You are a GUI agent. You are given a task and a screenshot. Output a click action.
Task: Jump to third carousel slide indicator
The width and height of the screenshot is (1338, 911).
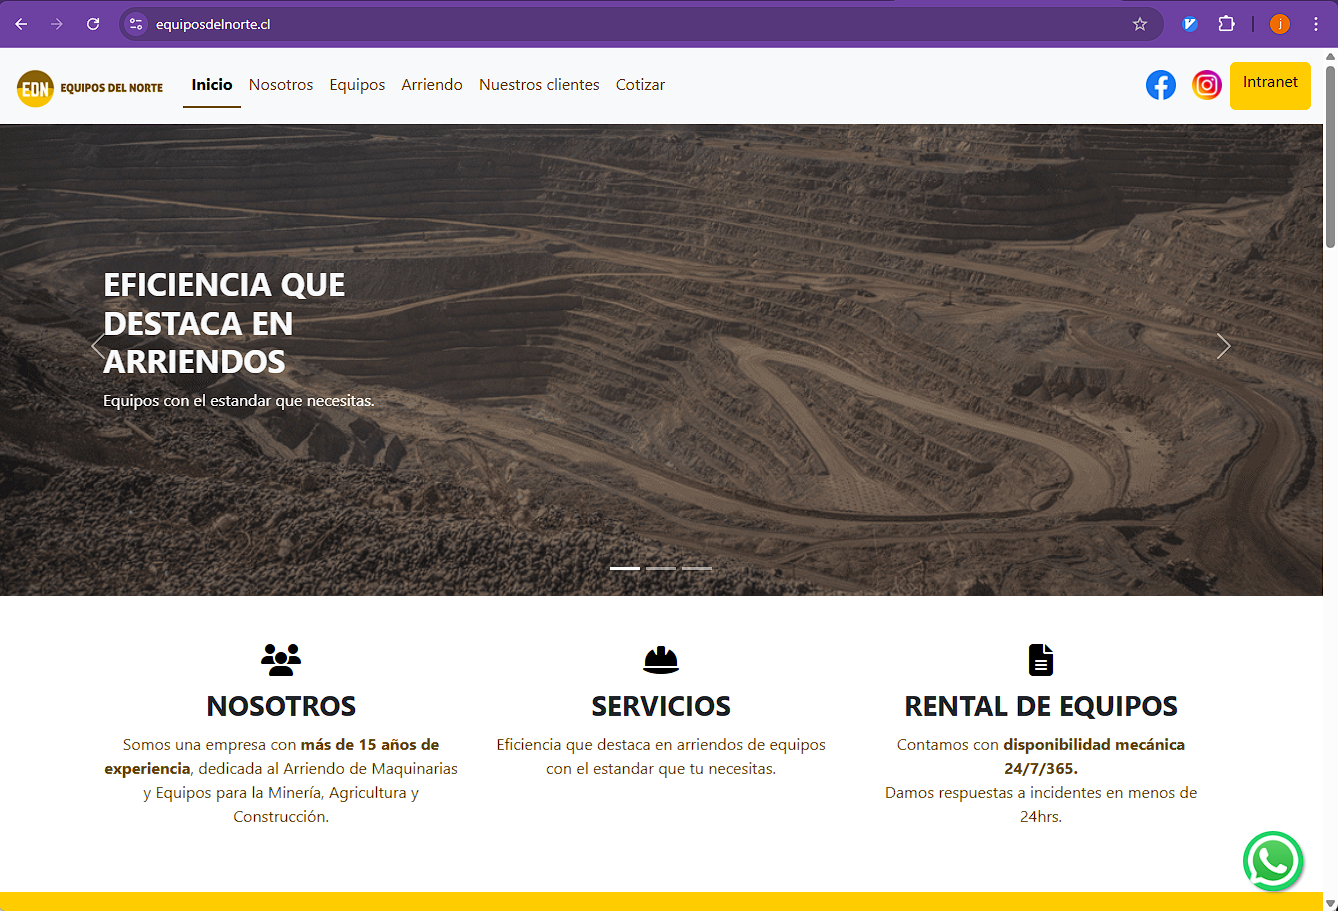697,568
